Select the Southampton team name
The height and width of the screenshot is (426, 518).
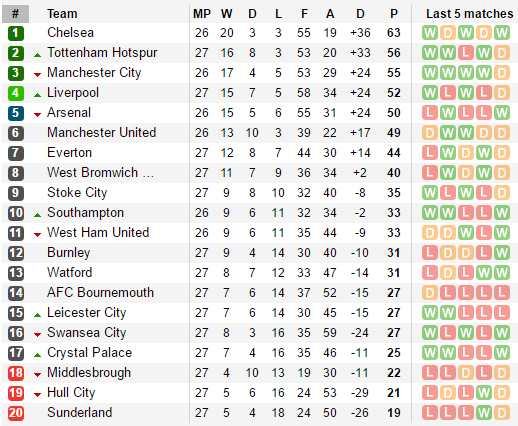85,213
